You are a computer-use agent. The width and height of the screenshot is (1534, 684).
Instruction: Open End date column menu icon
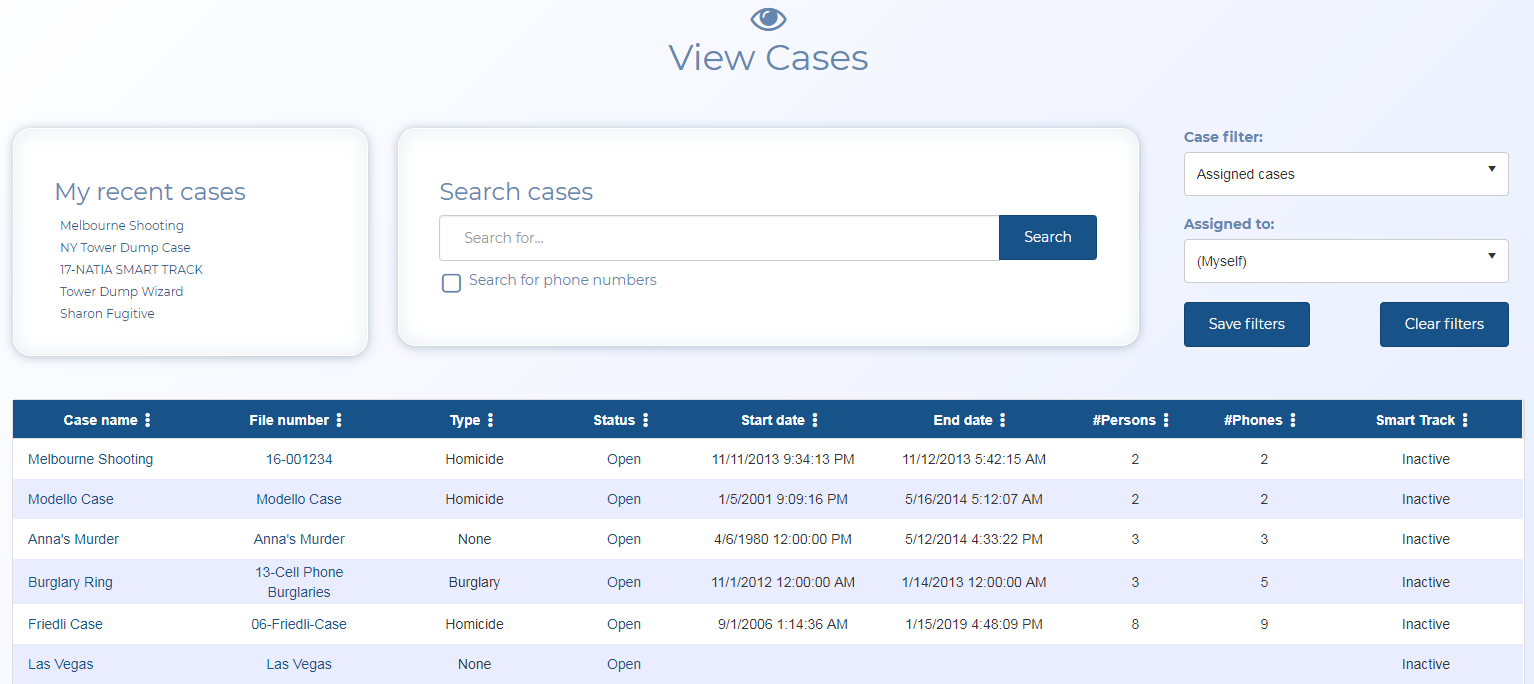1003,420
